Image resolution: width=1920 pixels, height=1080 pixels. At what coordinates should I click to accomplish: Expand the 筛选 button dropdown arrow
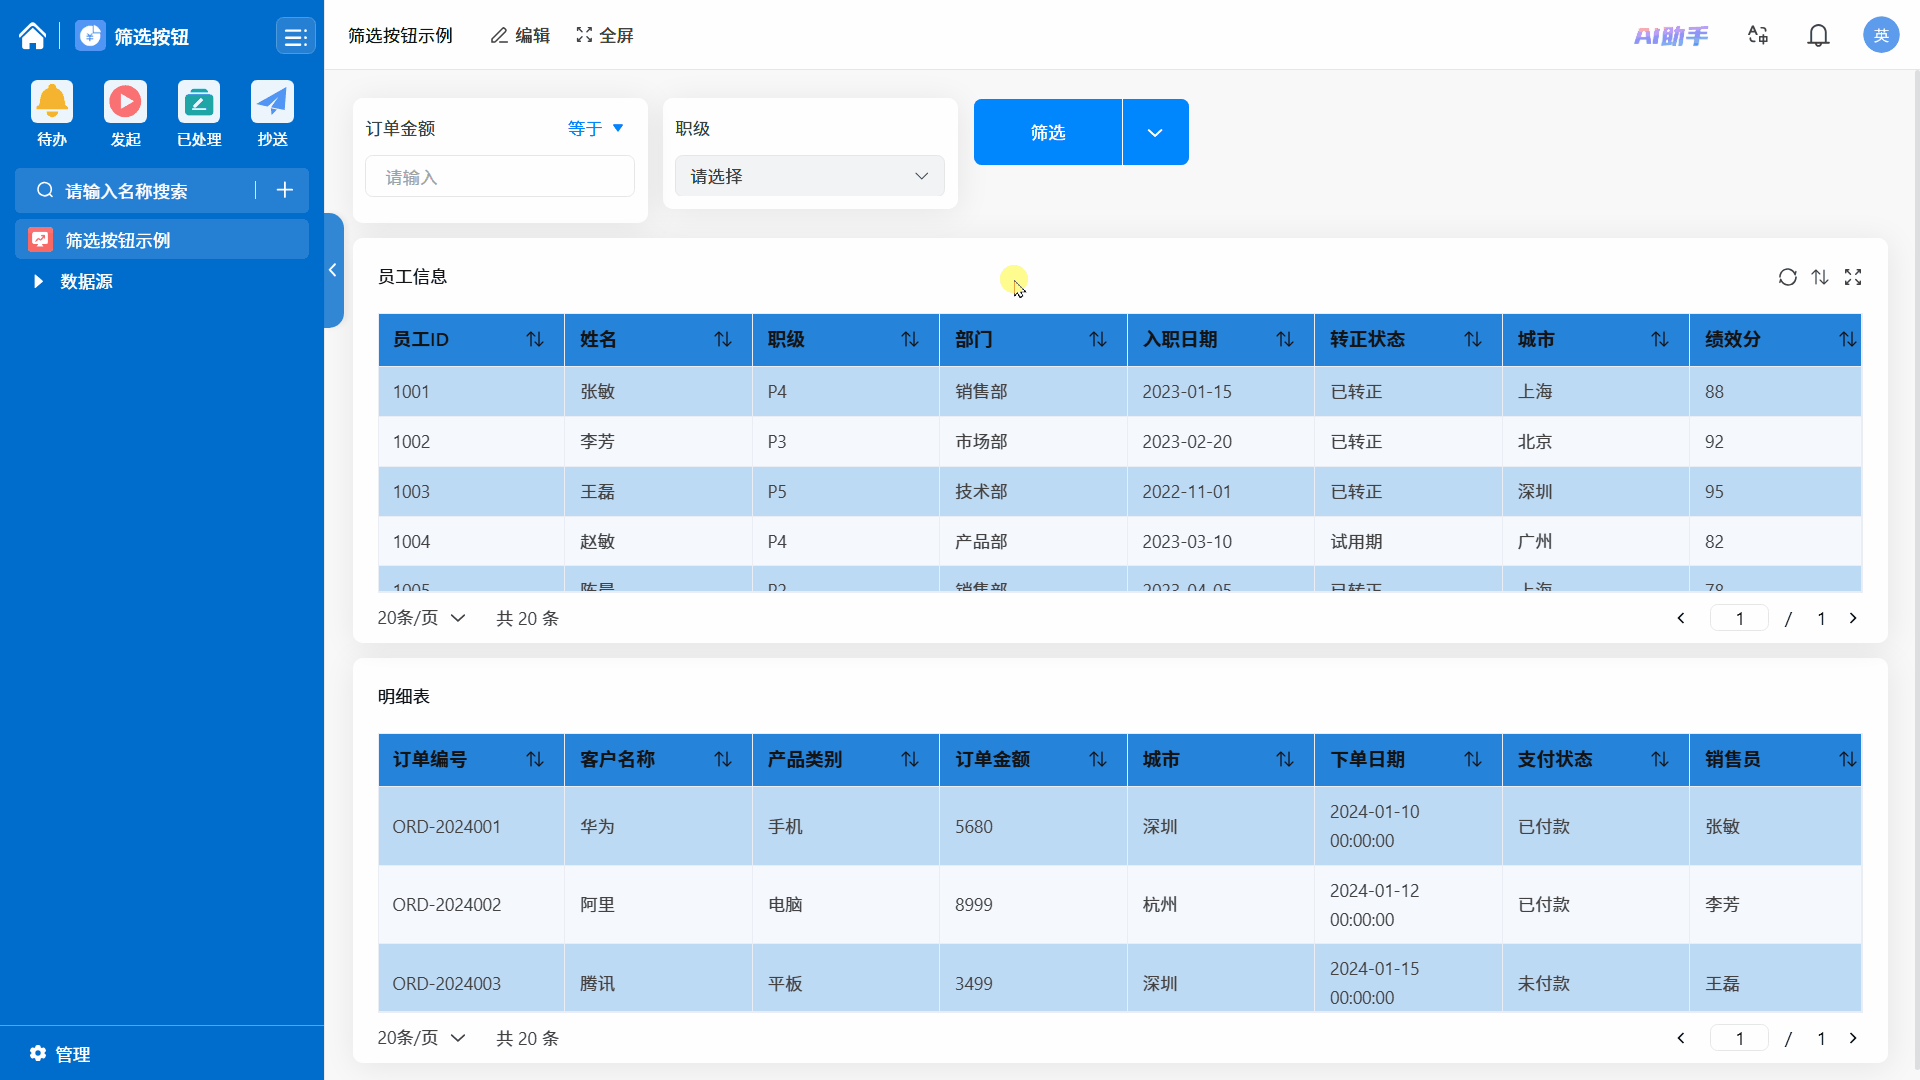point(1155,132)
